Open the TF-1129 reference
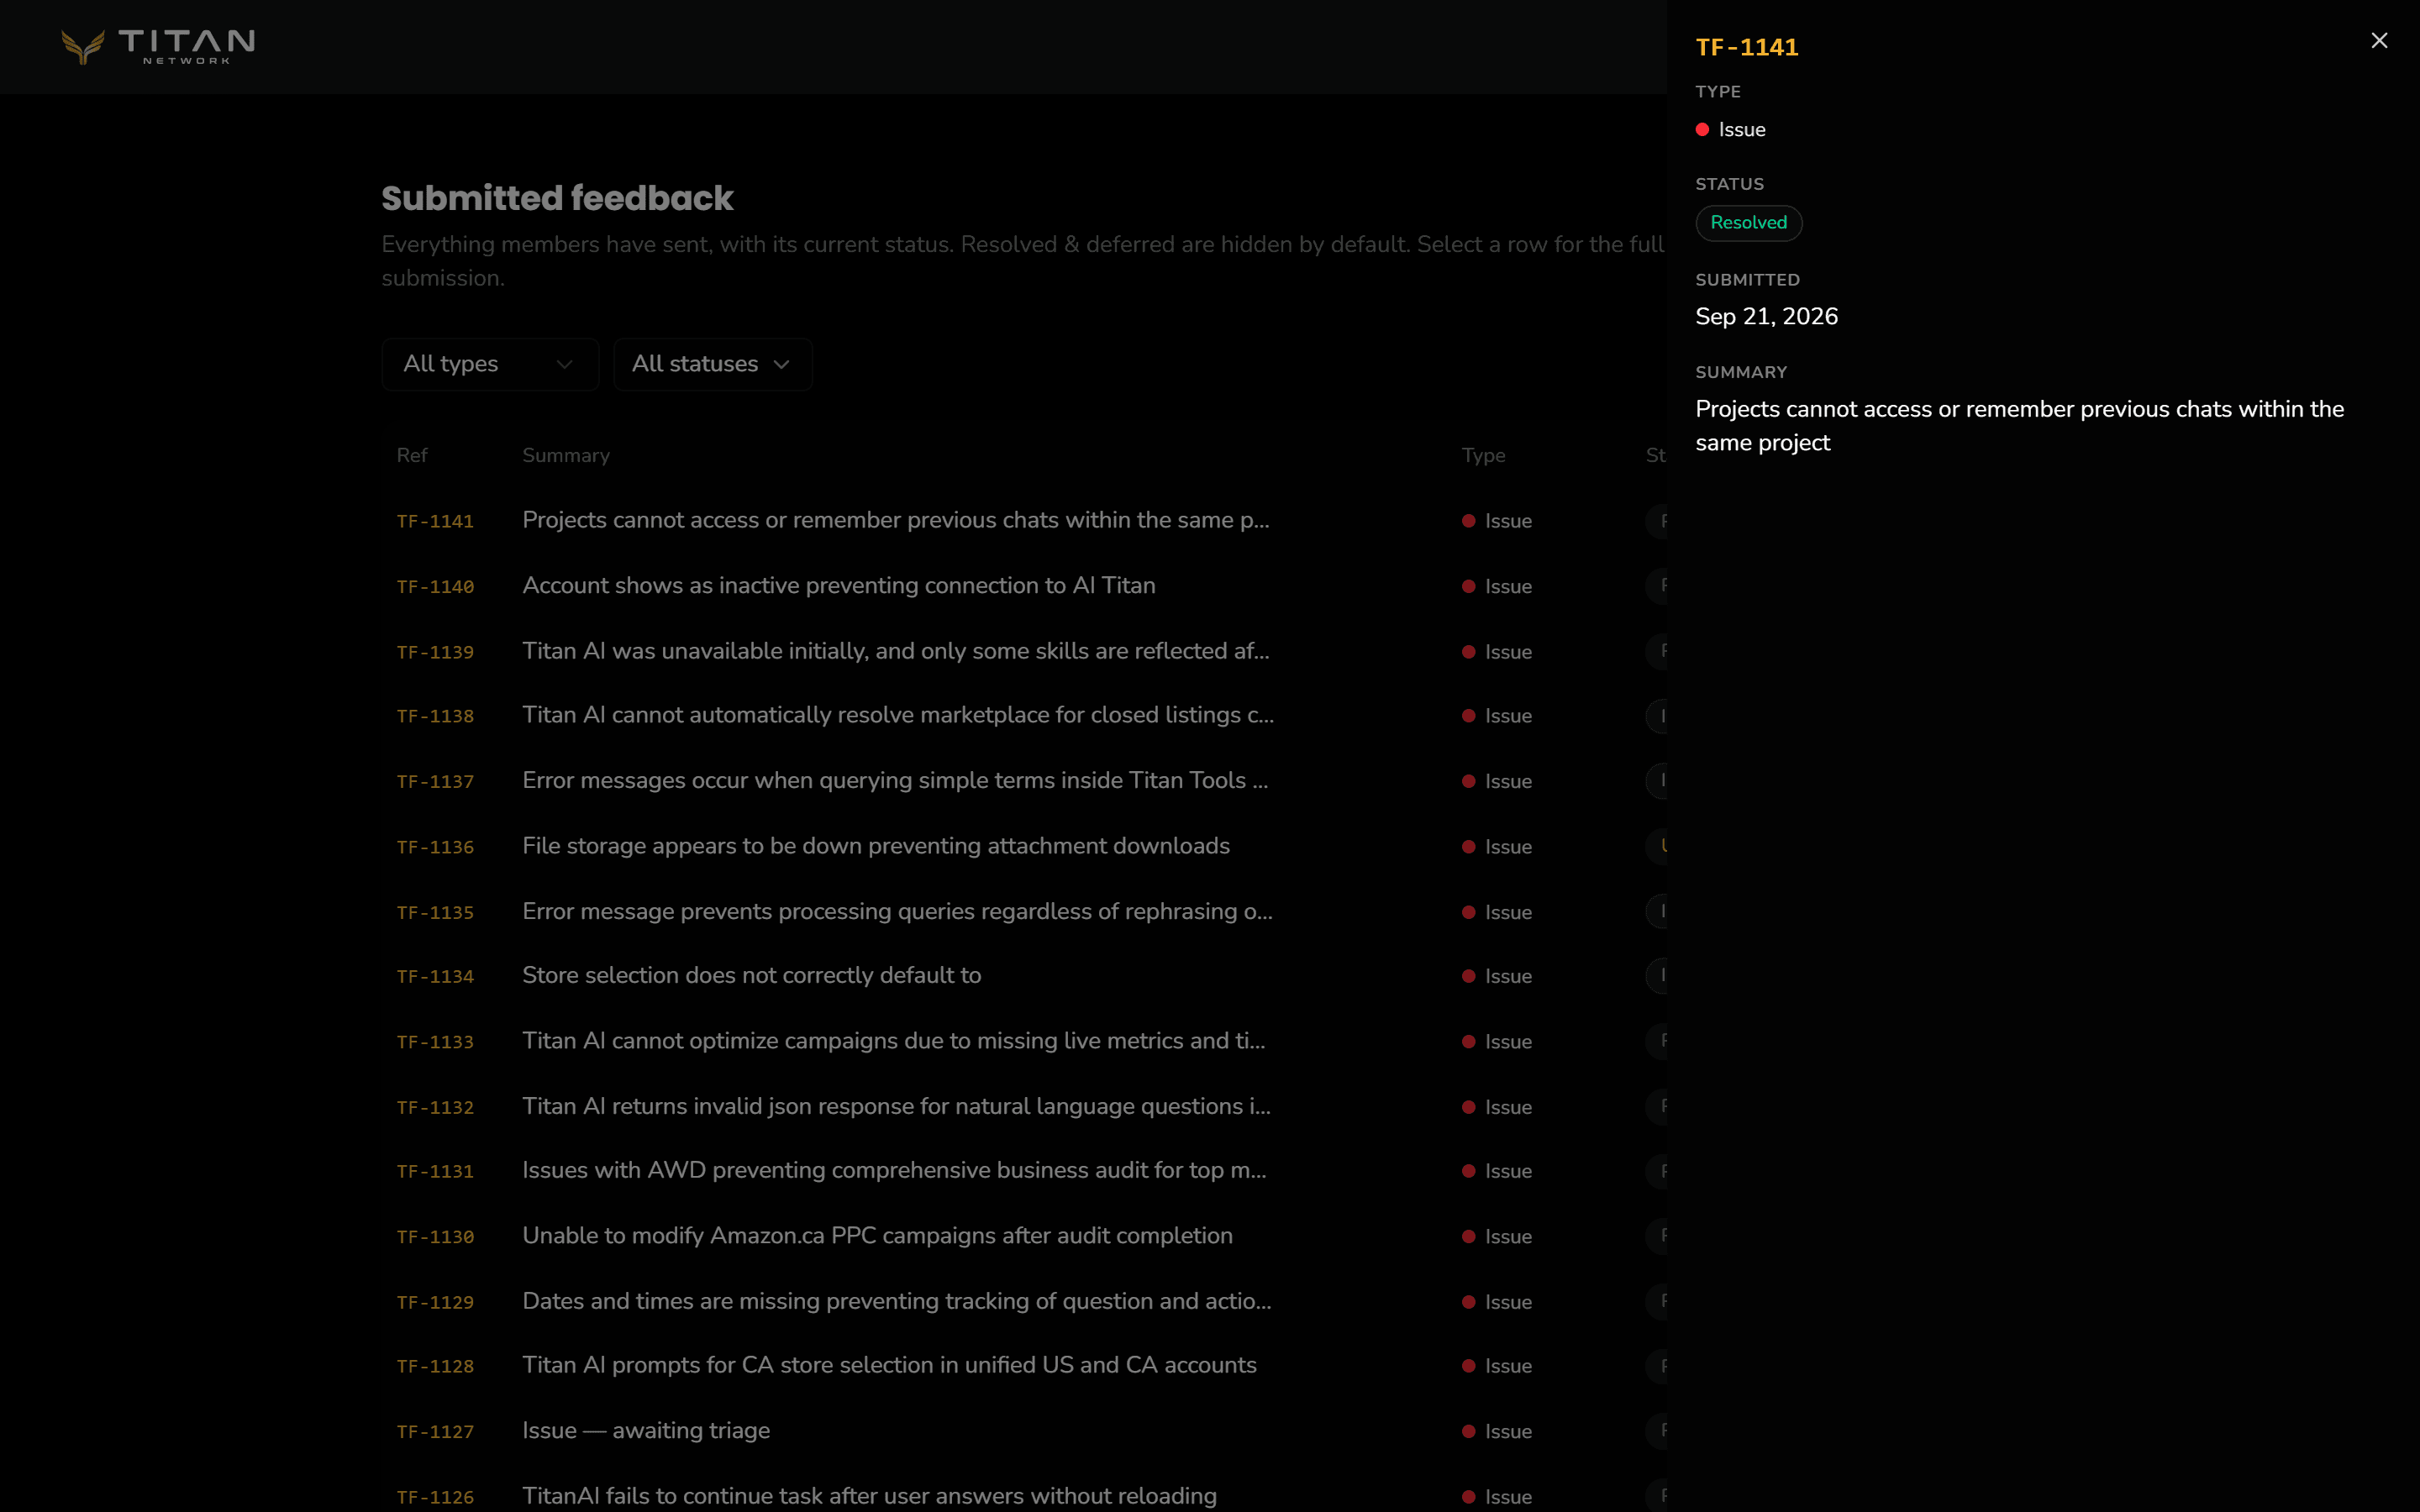 coord(435,1302)
